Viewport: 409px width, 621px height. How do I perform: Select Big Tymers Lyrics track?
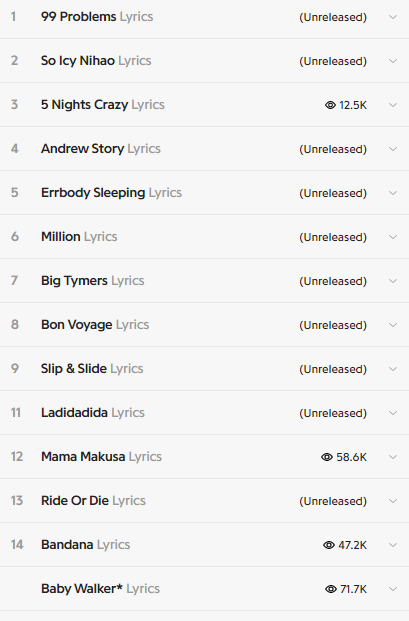92,280
